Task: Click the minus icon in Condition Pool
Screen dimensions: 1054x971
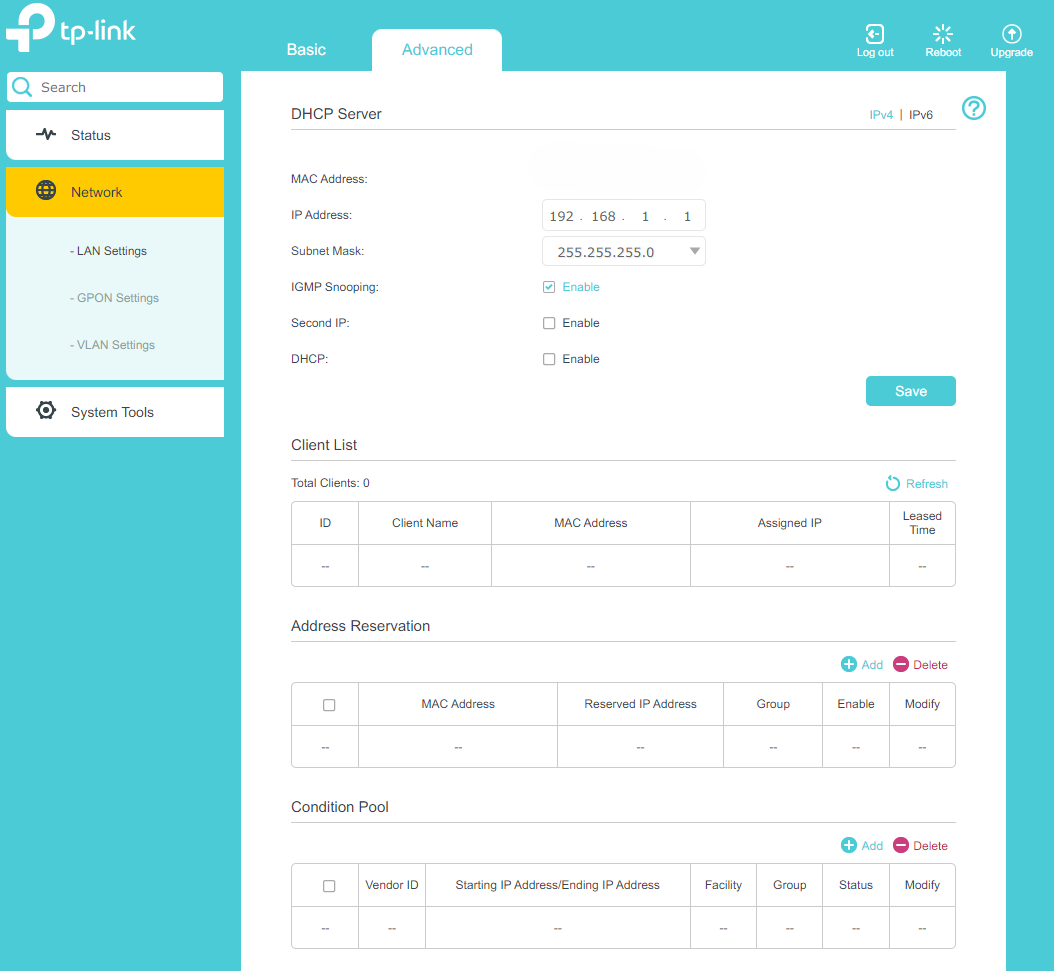Action: 901,845
